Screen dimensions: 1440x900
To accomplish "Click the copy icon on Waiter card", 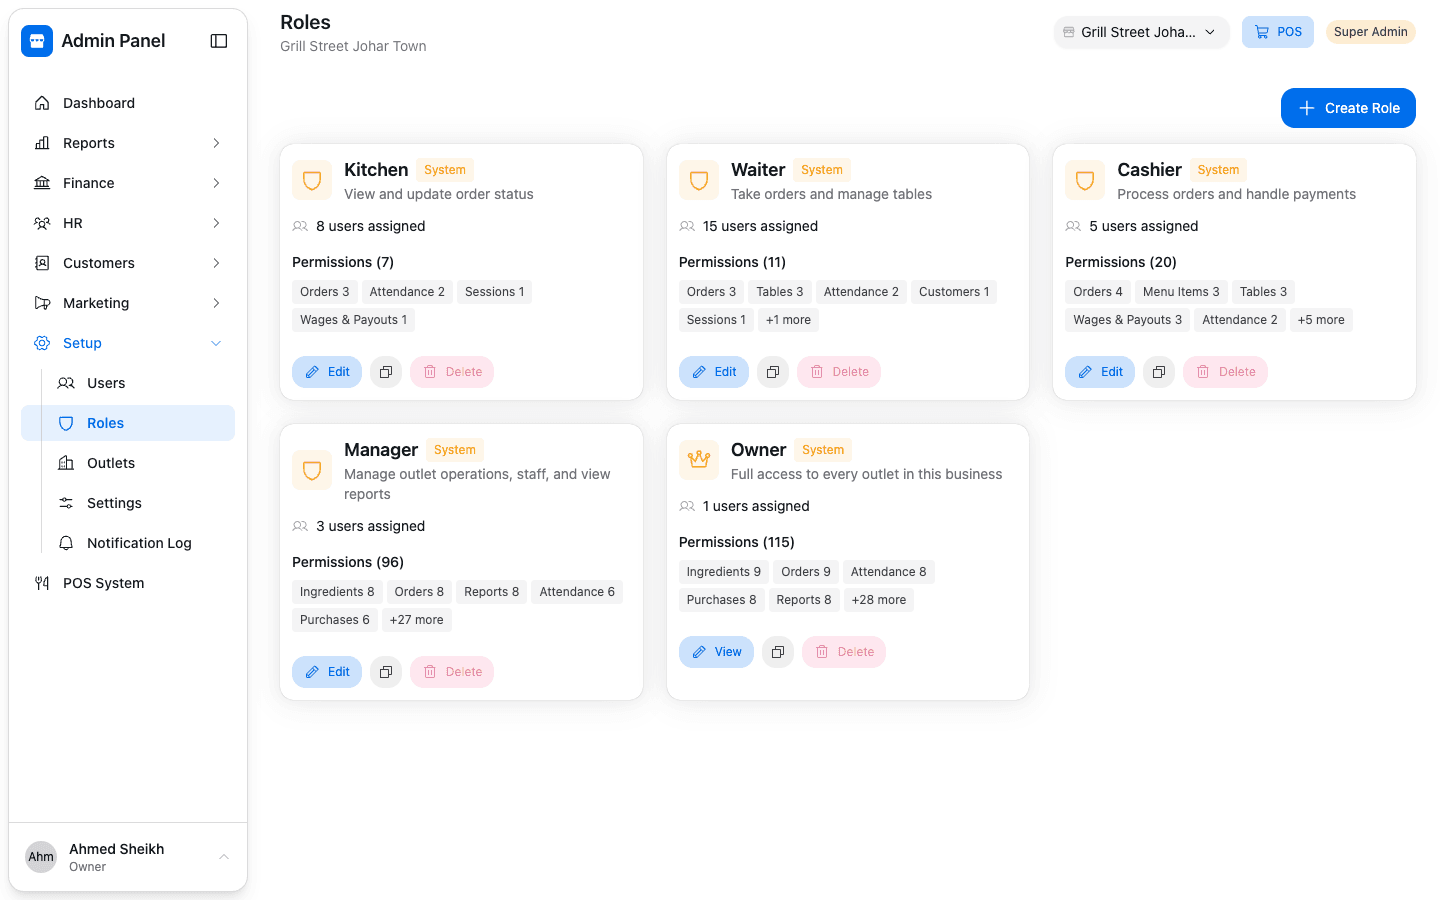I will [773, 372].
